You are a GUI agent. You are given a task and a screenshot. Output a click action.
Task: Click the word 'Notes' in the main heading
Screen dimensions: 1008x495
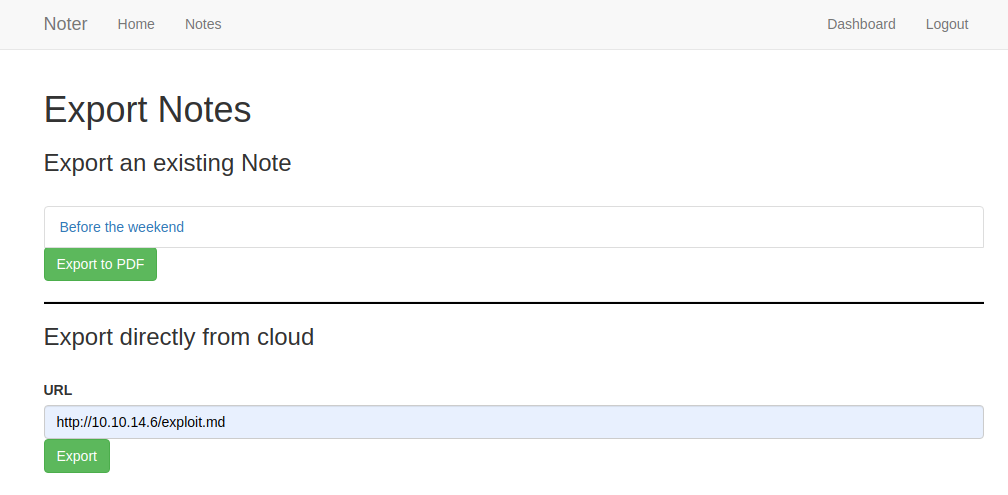pos(204,109)
